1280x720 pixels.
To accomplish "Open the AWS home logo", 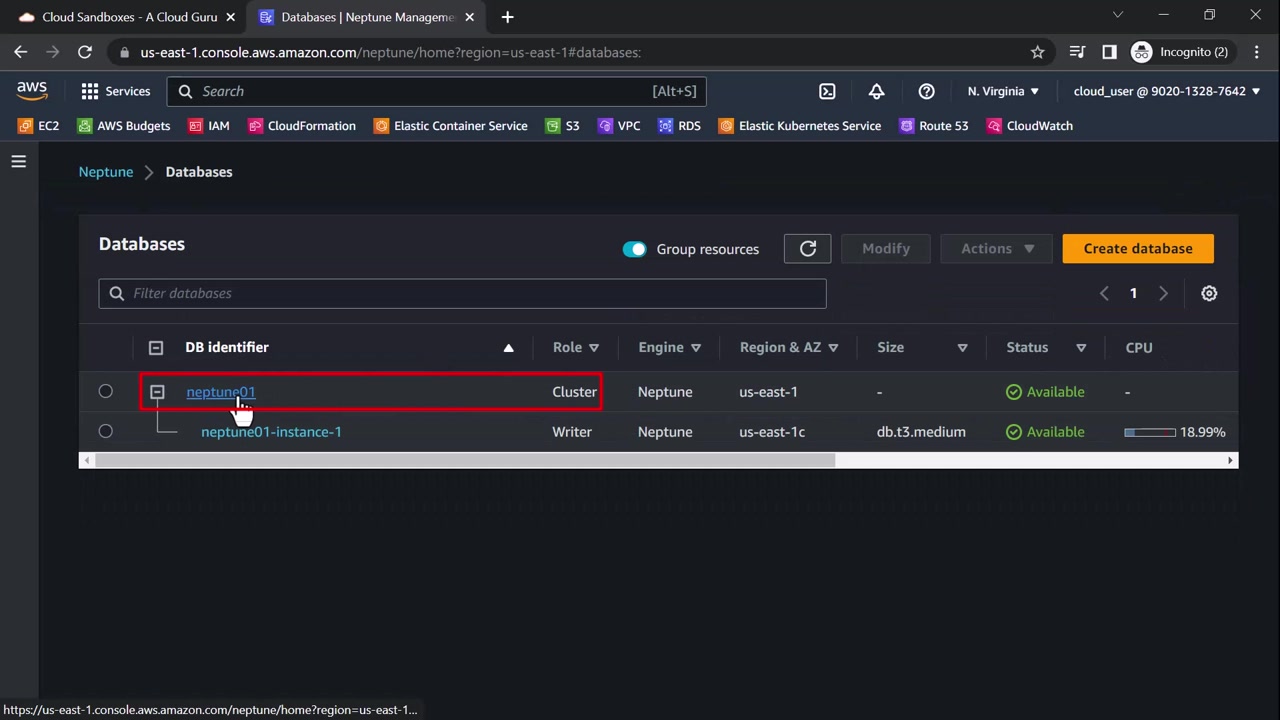I will click(32, 91).
